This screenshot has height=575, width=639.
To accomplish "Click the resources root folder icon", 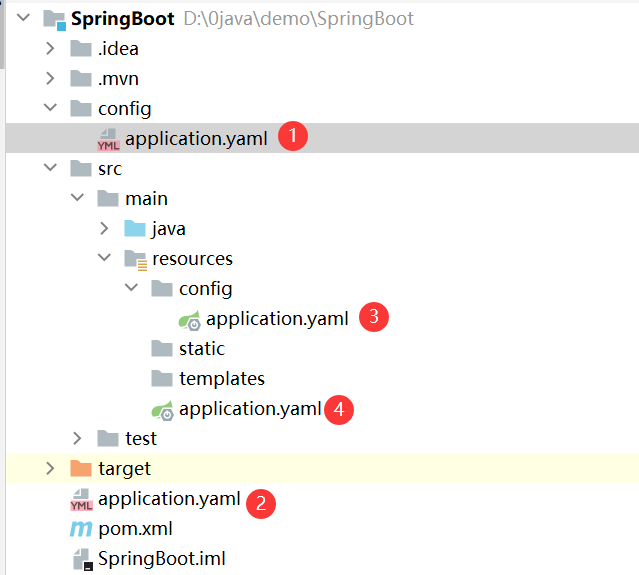I will click(x=136, y=260).
